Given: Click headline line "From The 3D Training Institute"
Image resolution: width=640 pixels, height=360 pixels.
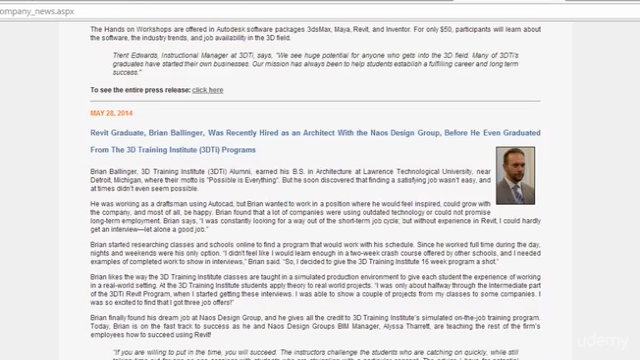Looking at the screenshot, I should point(173,150).
